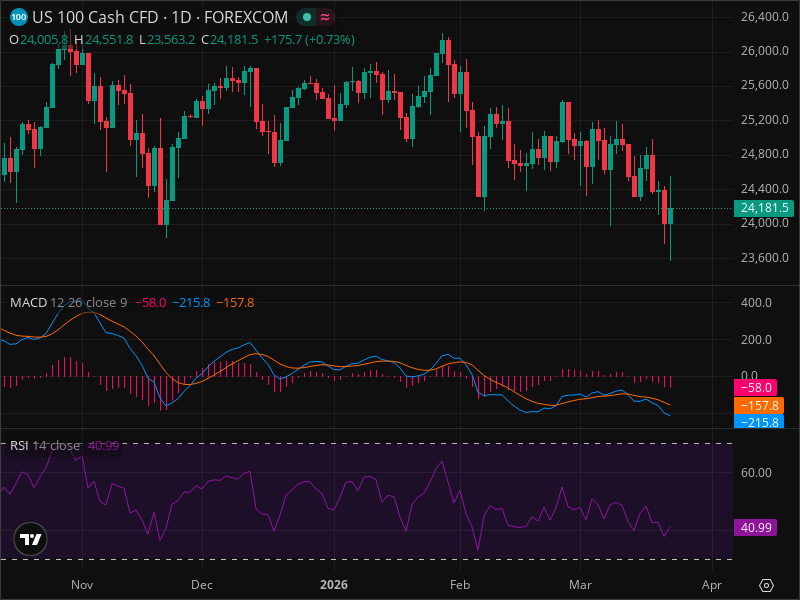This screenshot has width=800, height=600.
Task: Click the MACD signal value tag −157.8
Action: [x=759, y=406]
